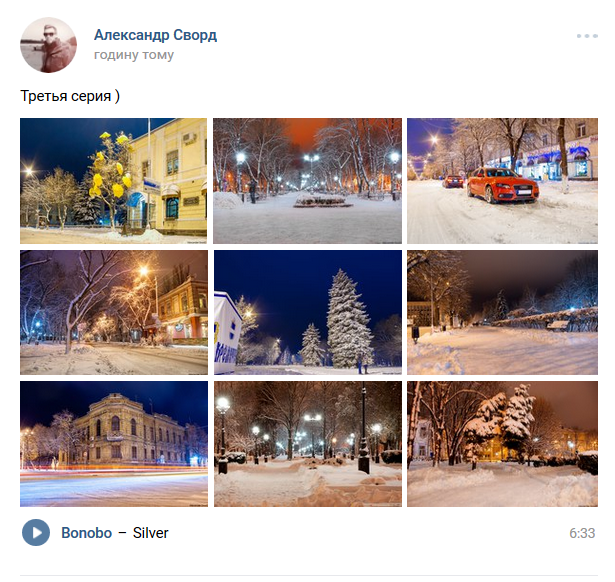Play the Bonobo Silver audio track
The width and height of the screenshot is (615, 582).
coord(36,533)
